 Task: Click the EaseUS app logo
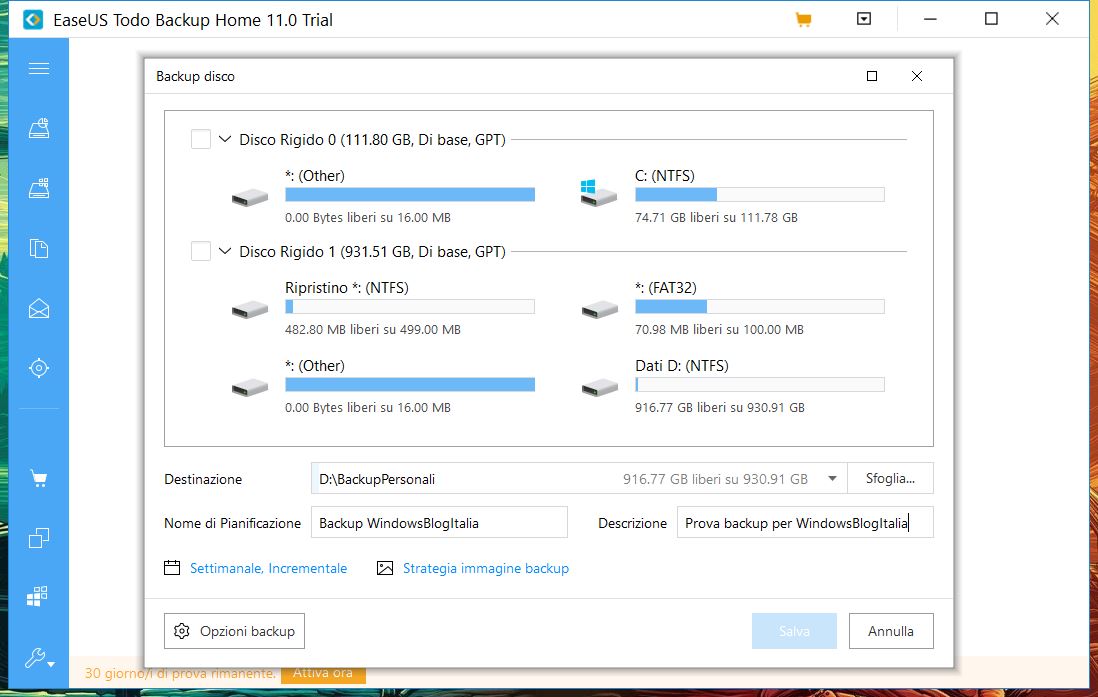pyautogui.click(x=32, y=20)
